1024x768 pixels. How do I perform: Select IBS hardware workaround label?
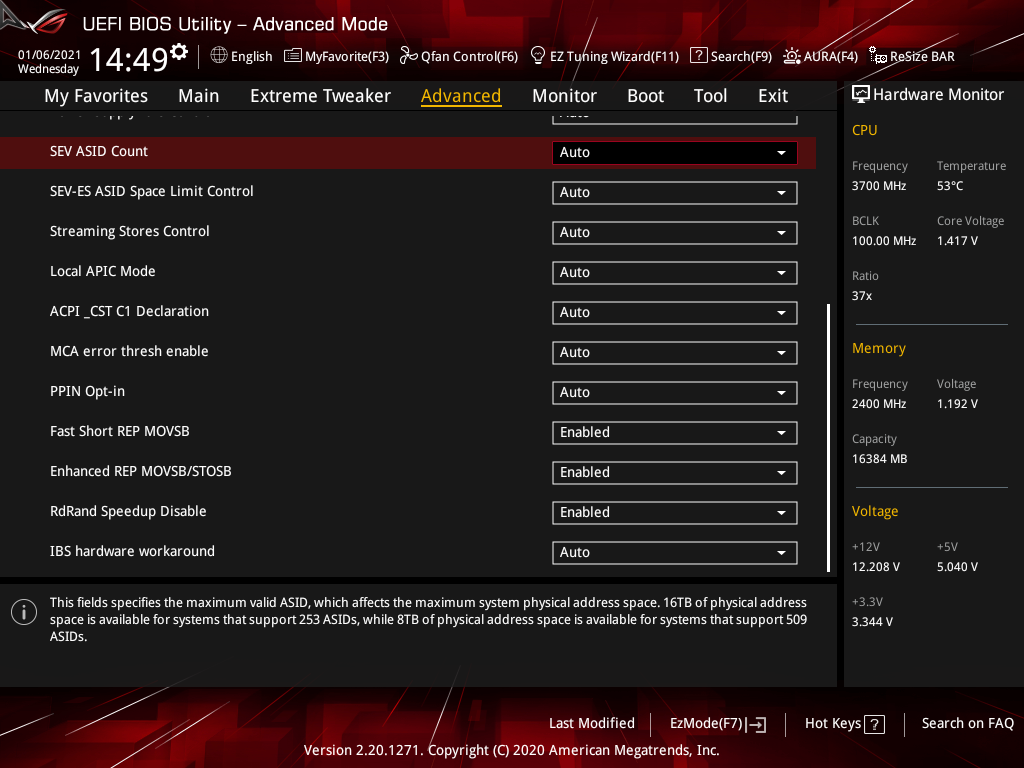[132, 551]
